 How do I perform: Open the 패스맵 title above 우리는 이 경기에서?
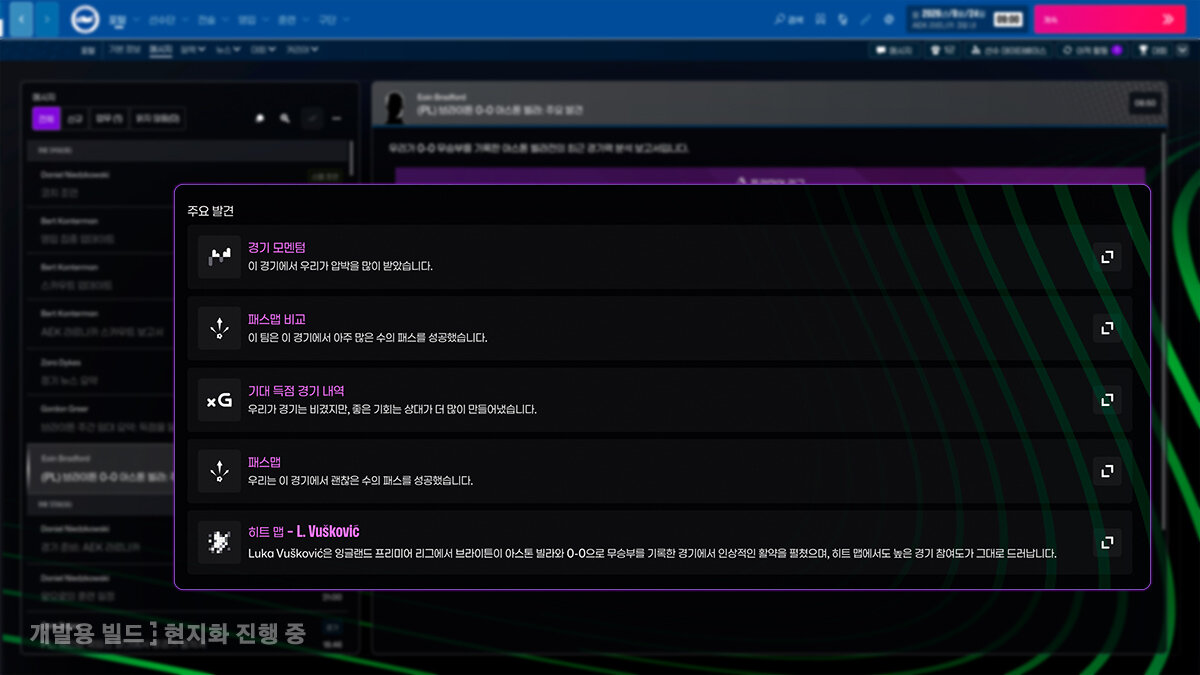pyautogui.click(x=264, y=462)
